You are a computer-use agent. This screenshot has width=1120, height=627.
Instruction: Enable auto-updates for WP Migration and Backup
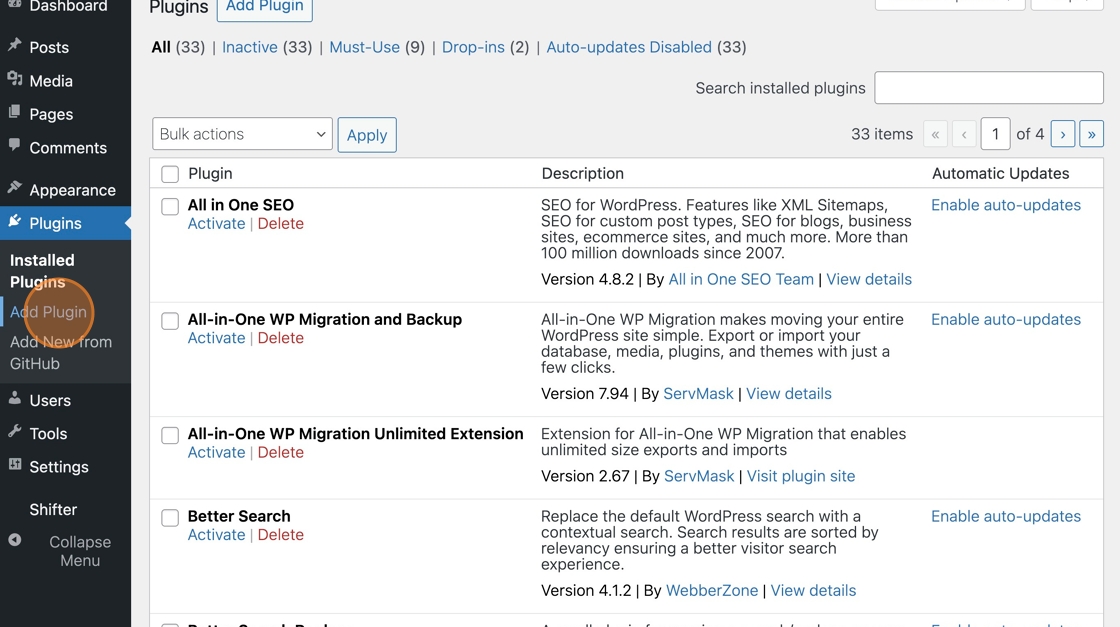point(1006,319)
